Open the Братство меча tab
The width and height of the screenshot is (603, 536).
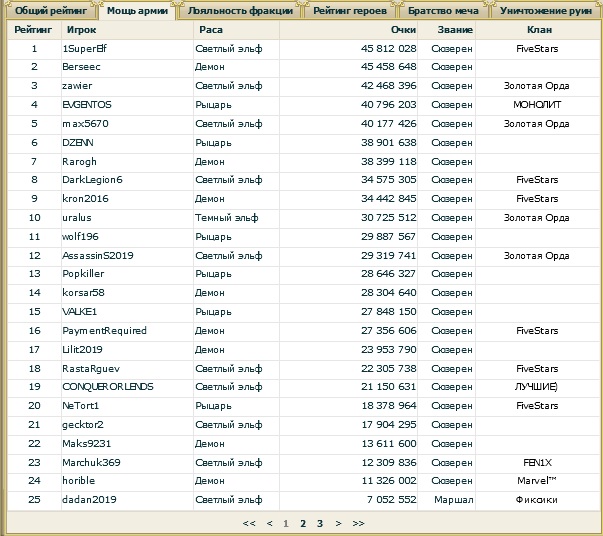click(443, 11)
